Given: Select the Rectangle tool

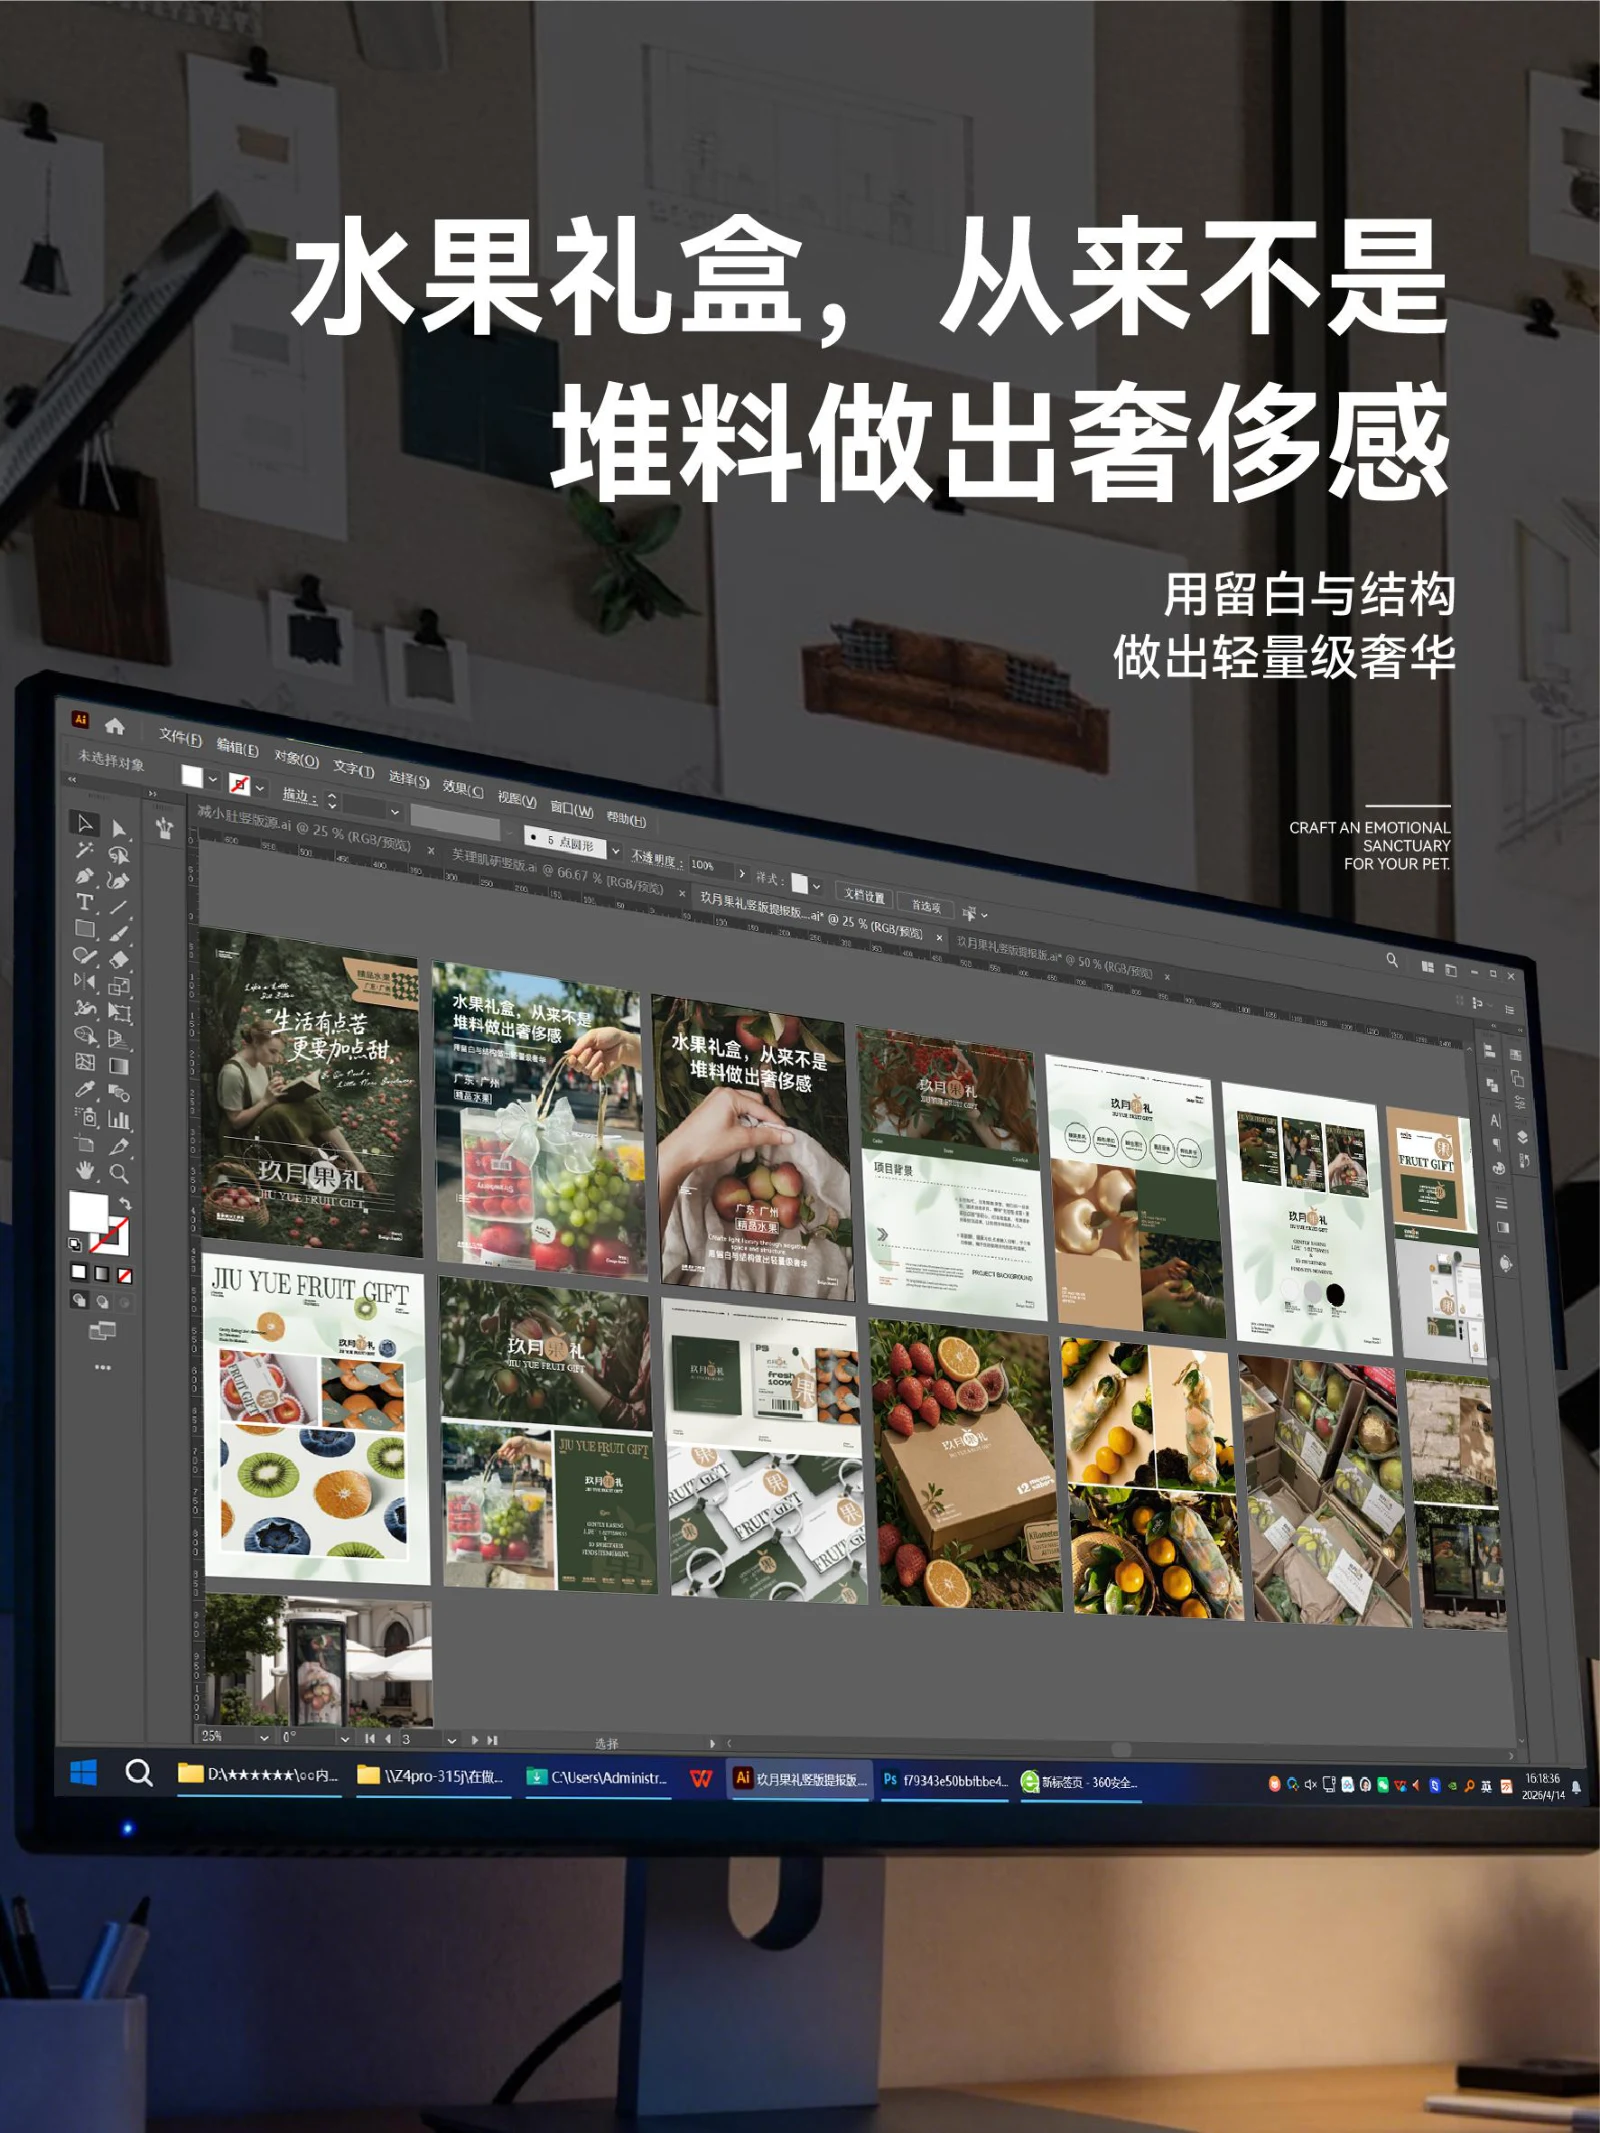Looking at the screenshot, I should tap(84, 928).
